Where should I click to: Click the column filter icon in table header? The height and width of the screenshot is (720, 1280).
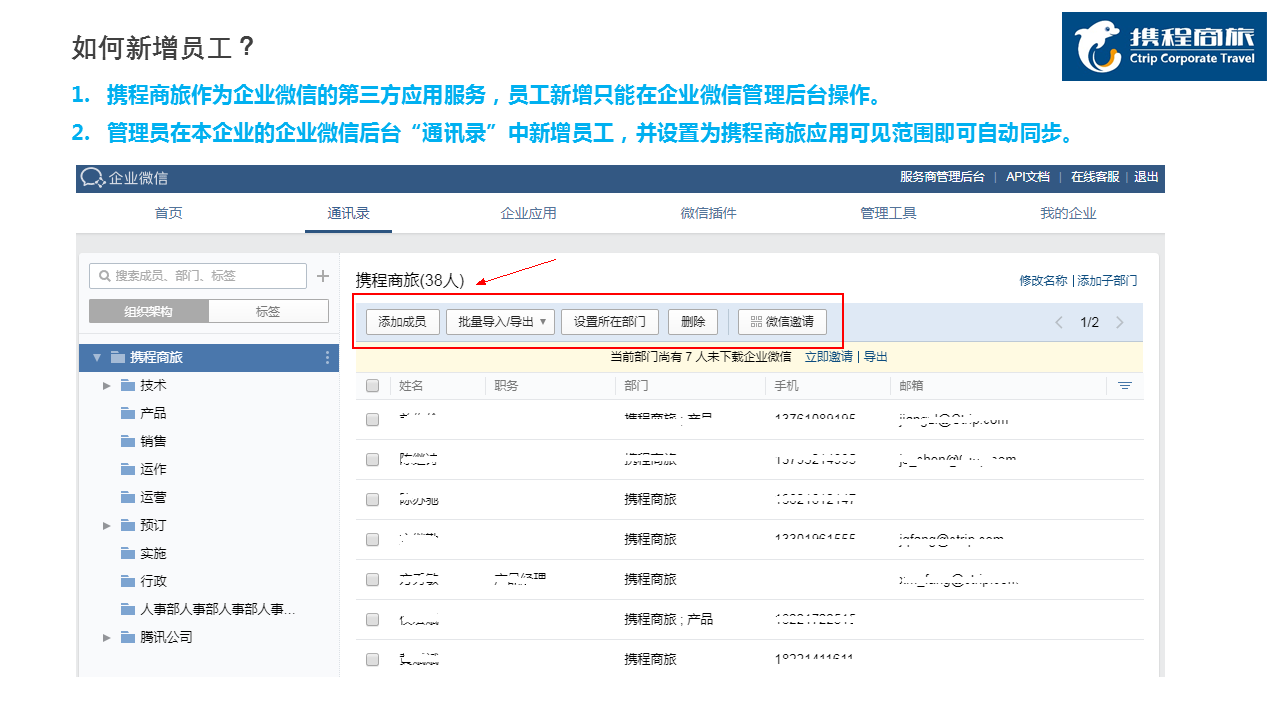click(1125, 385)
